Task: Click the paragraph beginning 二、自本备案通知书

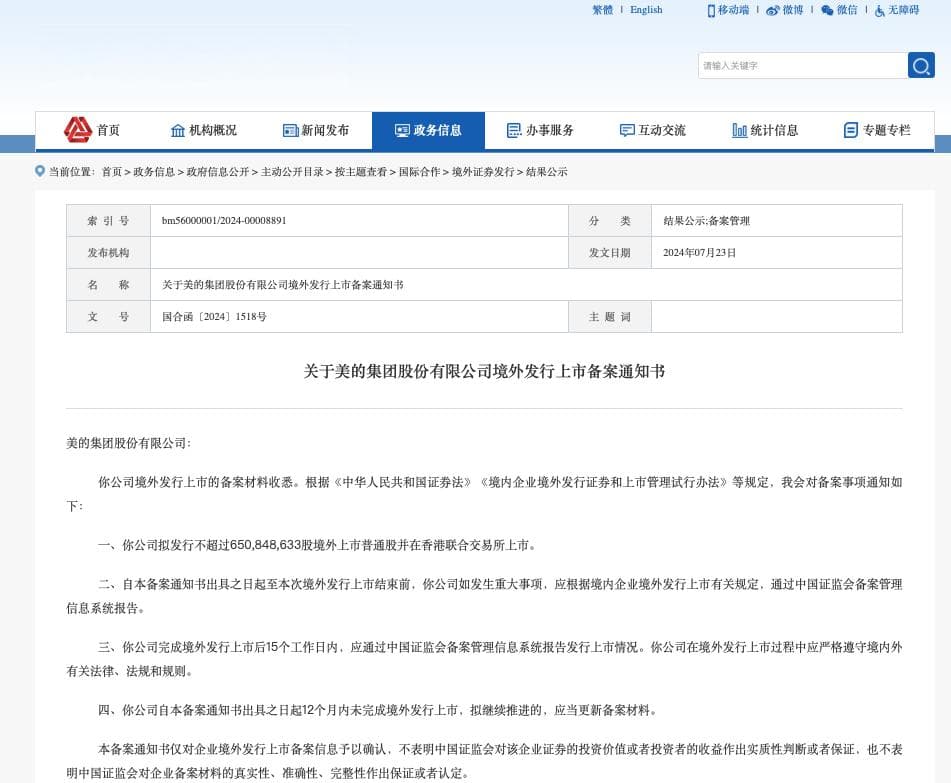Action: [x=484, y=596]
